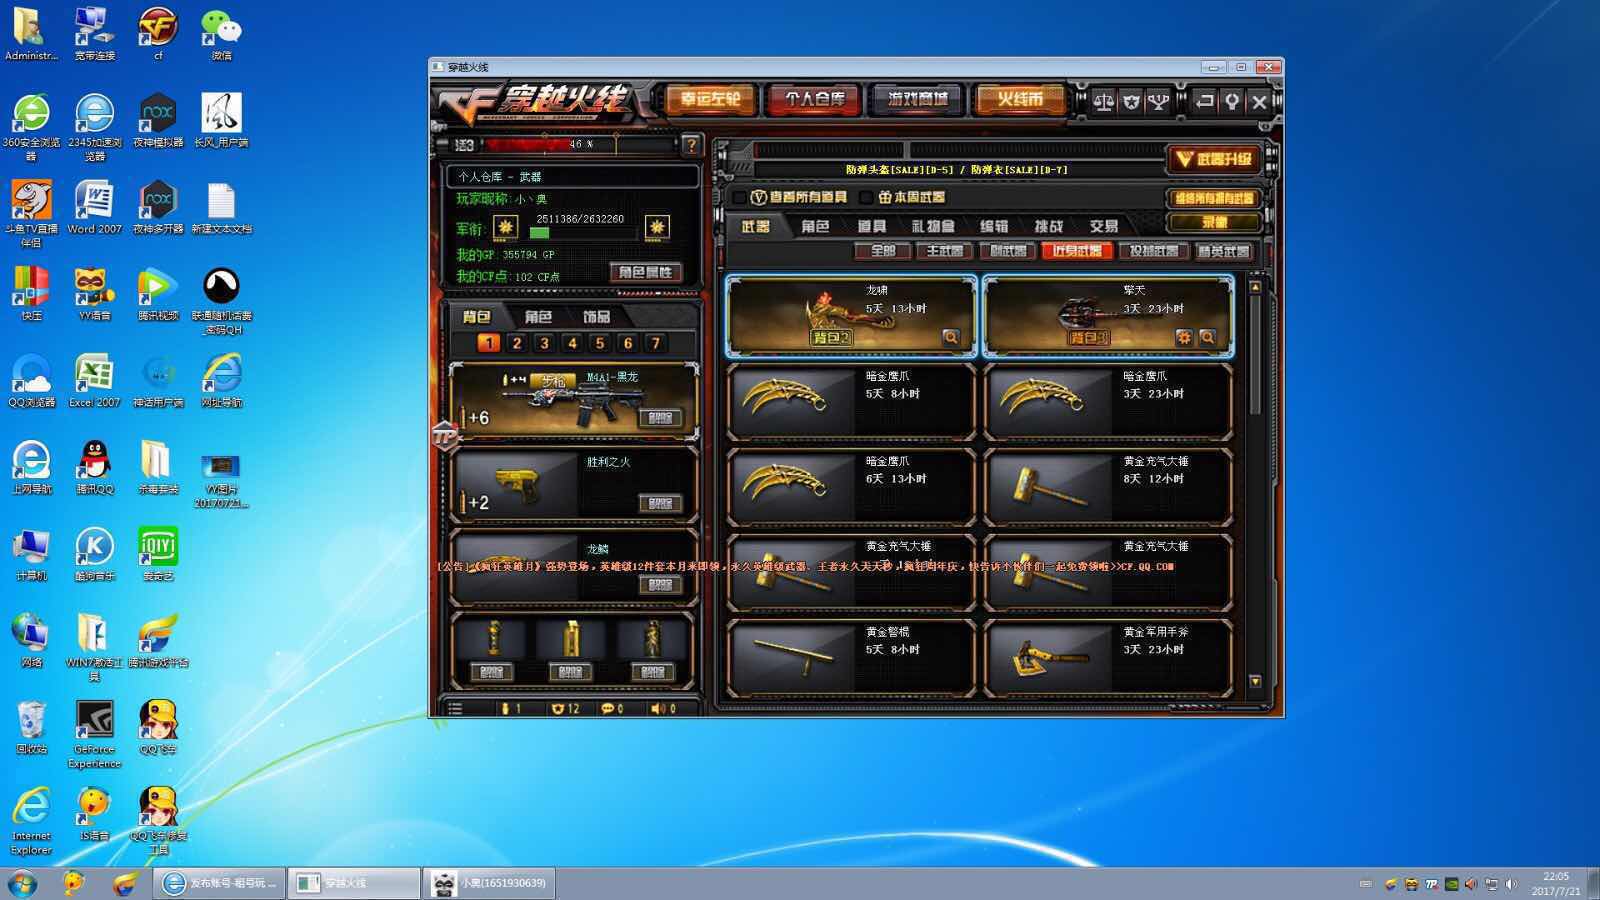Image resolution: width=1600 pixels, height=900 pixels.
Task: Filter by the 全部 weapon category
Action: 883,251
